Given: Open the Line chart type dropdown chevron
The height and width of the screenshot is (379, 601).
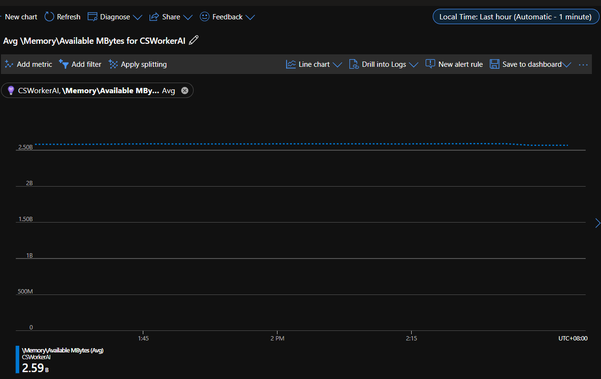Looking at the screenshot, I should (x=337, y=65).
